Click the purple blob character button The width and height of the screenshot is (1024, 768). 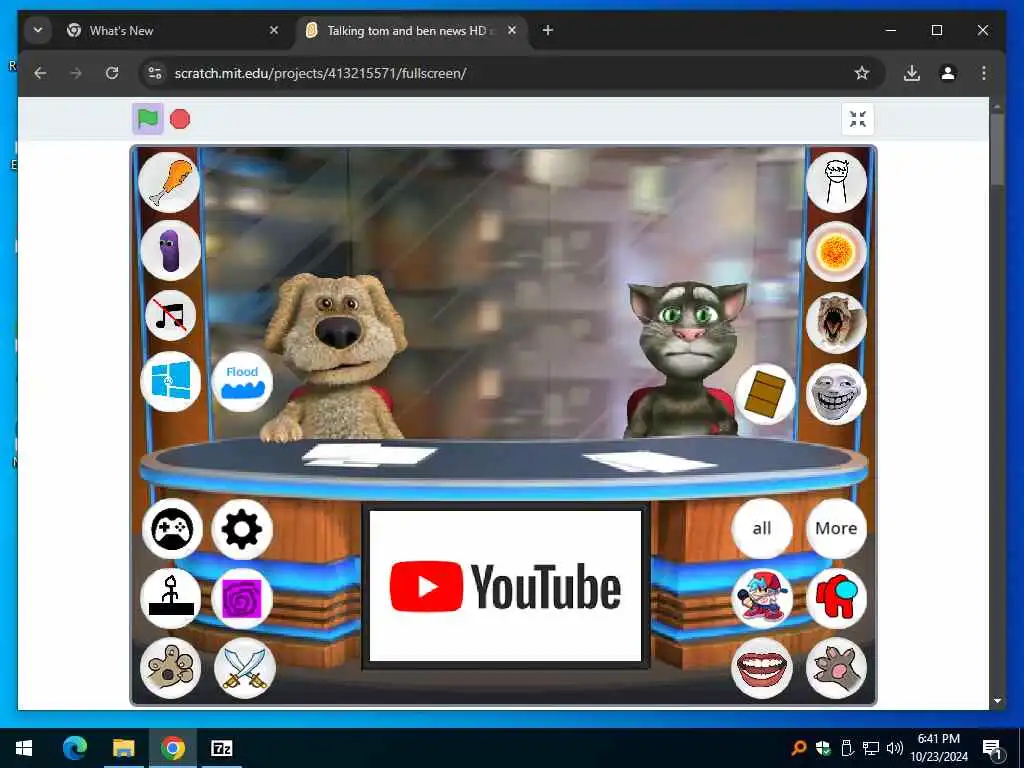click(x=170, y=250)
